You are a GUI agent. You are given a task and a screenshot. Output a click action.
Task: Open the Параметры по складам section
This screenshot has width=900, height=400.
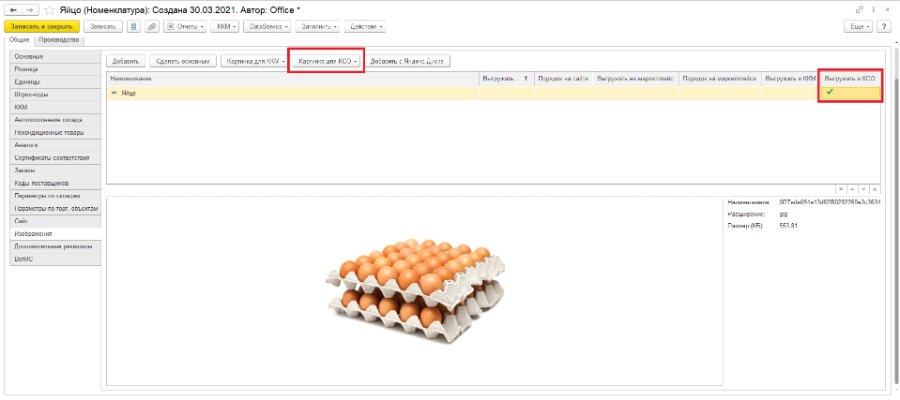pos(56,196)
